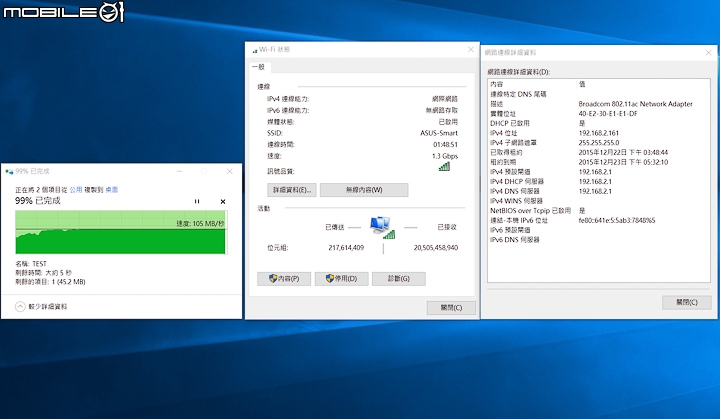The width and height of the screenshot is (720, 419).
Task: Select the 一般 tab in Wi-Fi status
Action: [x=259, y=67]
